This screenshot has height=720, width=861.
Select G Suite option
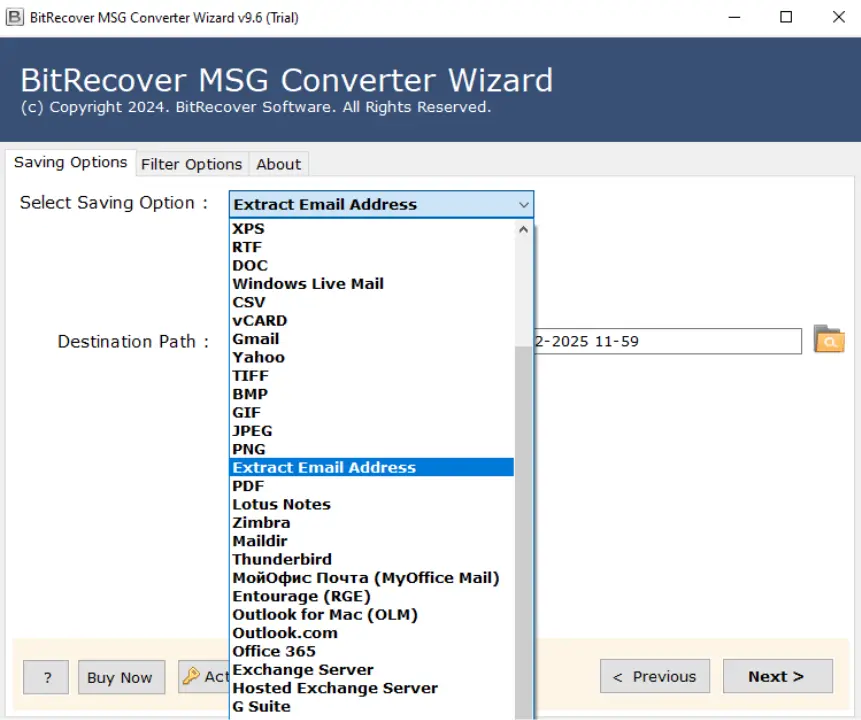click(372, 706)
